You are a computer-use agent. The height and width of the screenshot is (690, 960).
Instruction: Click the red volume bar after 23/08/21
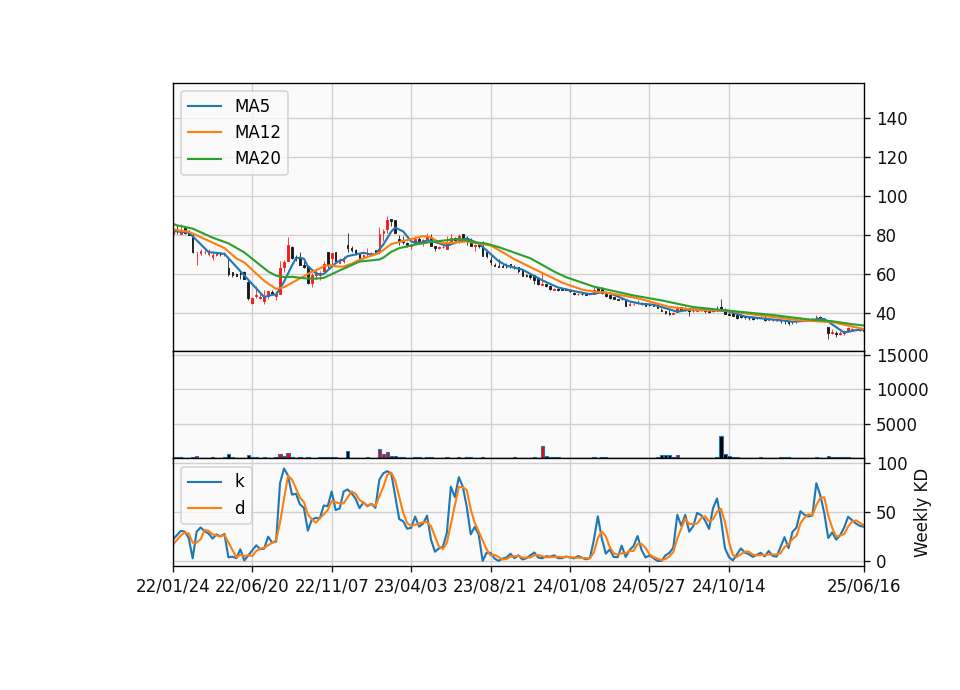[x=543, y=452]
